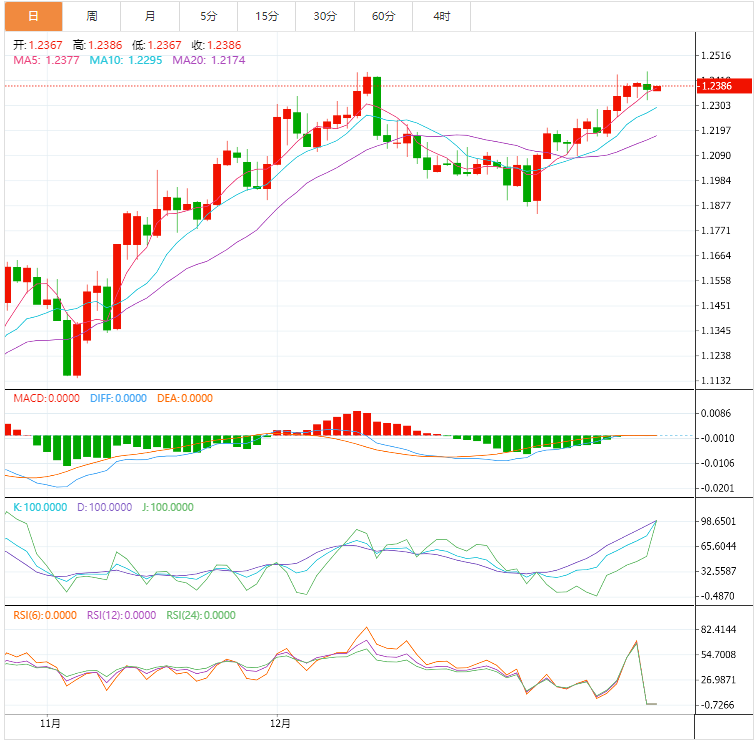
Task: Switch to the 60分 timeframe tab
Action: tap(383, 16)
